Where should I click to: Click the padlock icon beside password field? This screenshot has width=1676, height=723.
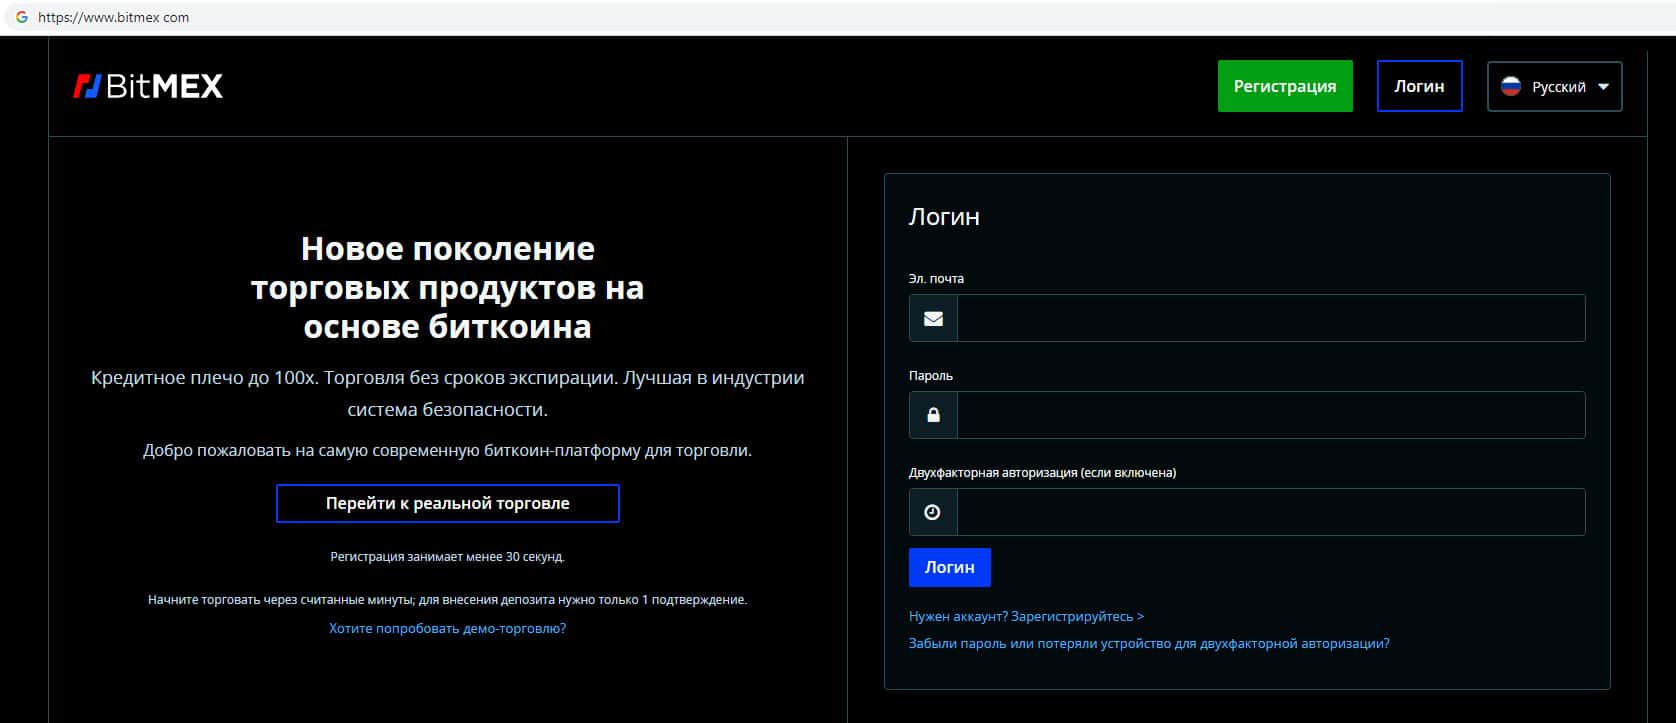point(933,415)
